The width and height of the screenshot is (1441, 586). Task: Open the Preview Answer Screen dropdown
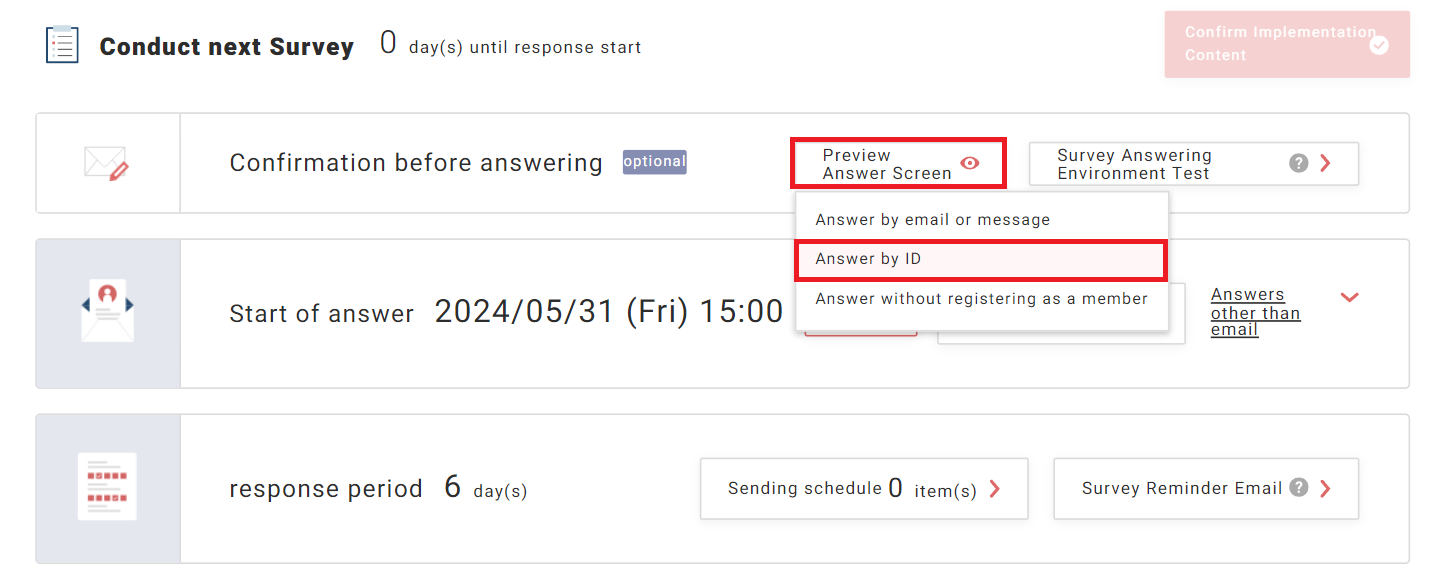pyautogui.click(x=897, y=164)
